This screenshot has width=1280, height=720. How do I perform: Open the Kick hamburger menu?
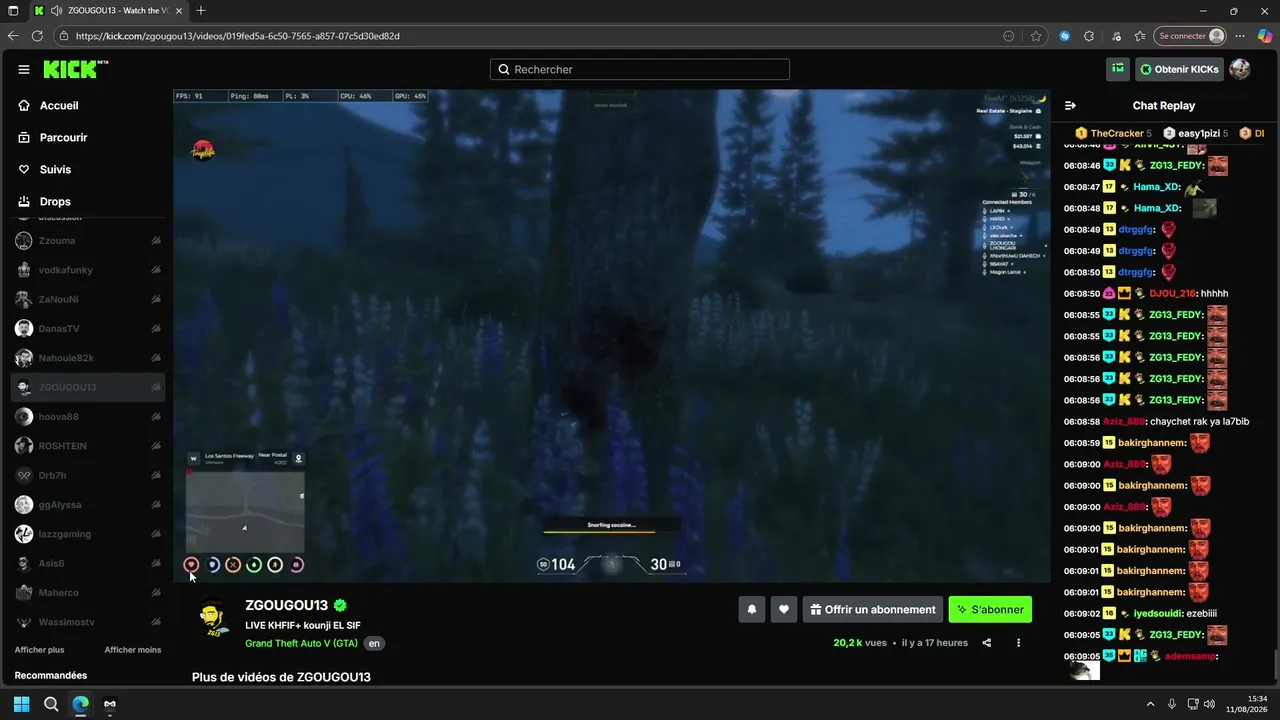24,70
